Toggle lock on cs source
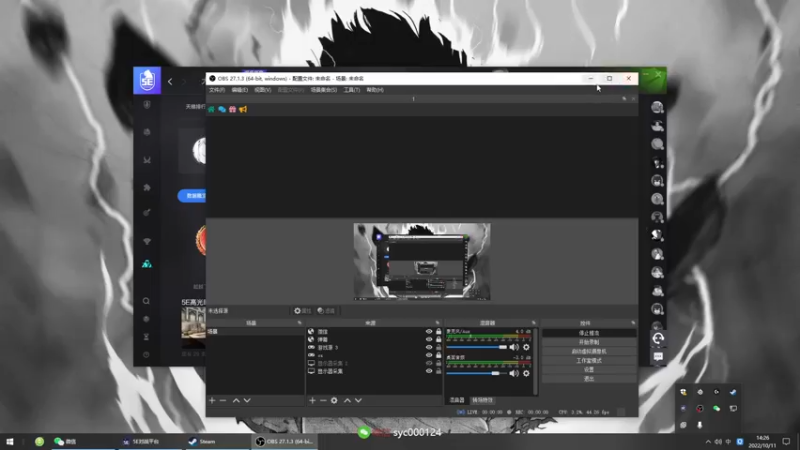 [438, 355]
